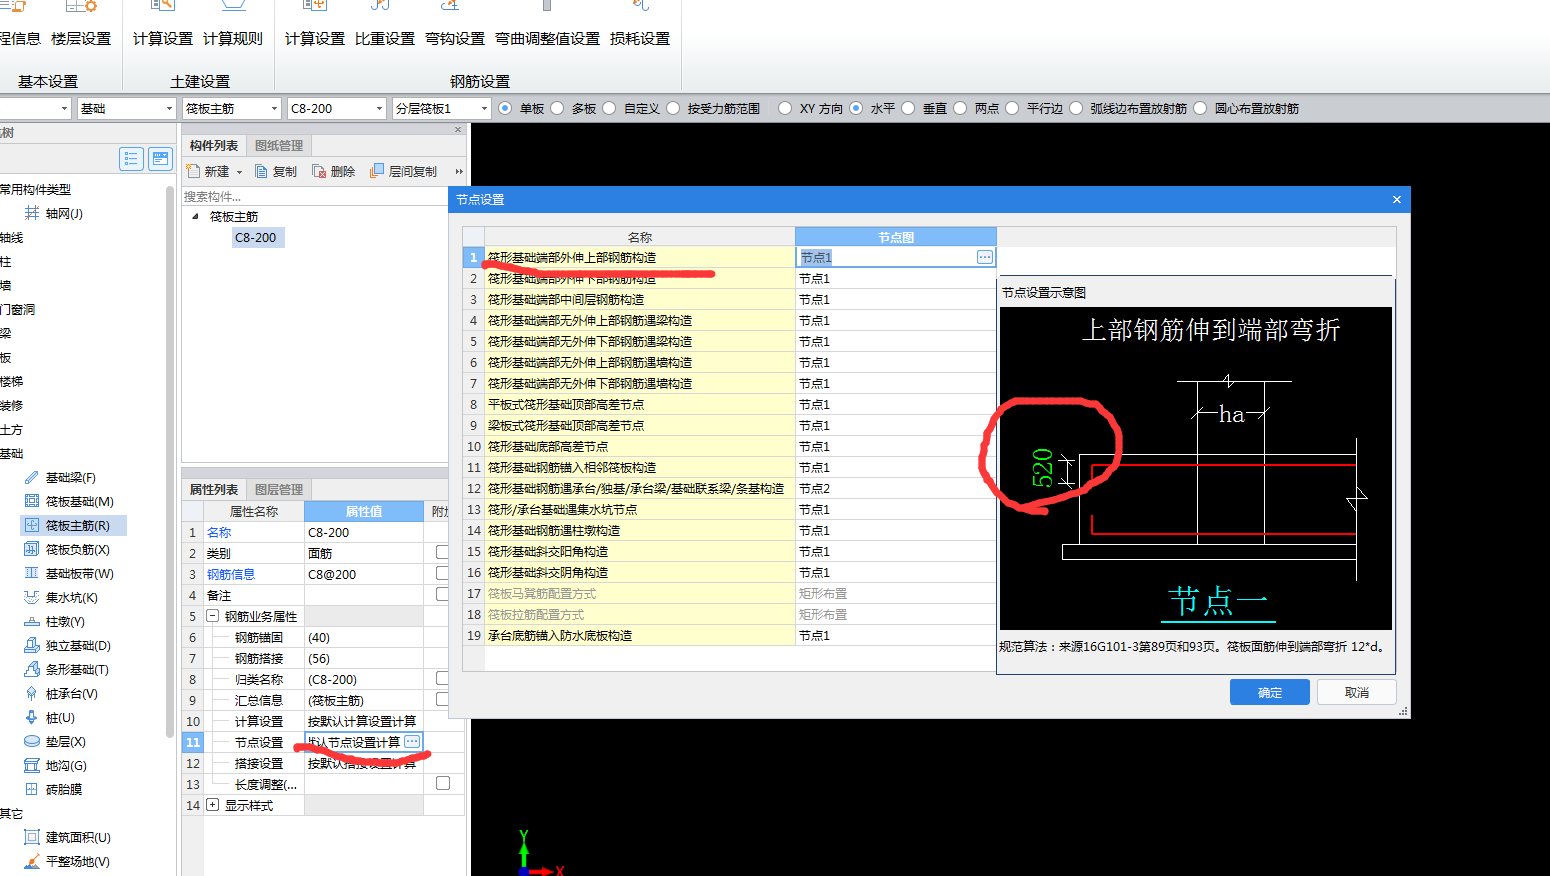Select 按受力筋范围 radio option

pos(673,109)
